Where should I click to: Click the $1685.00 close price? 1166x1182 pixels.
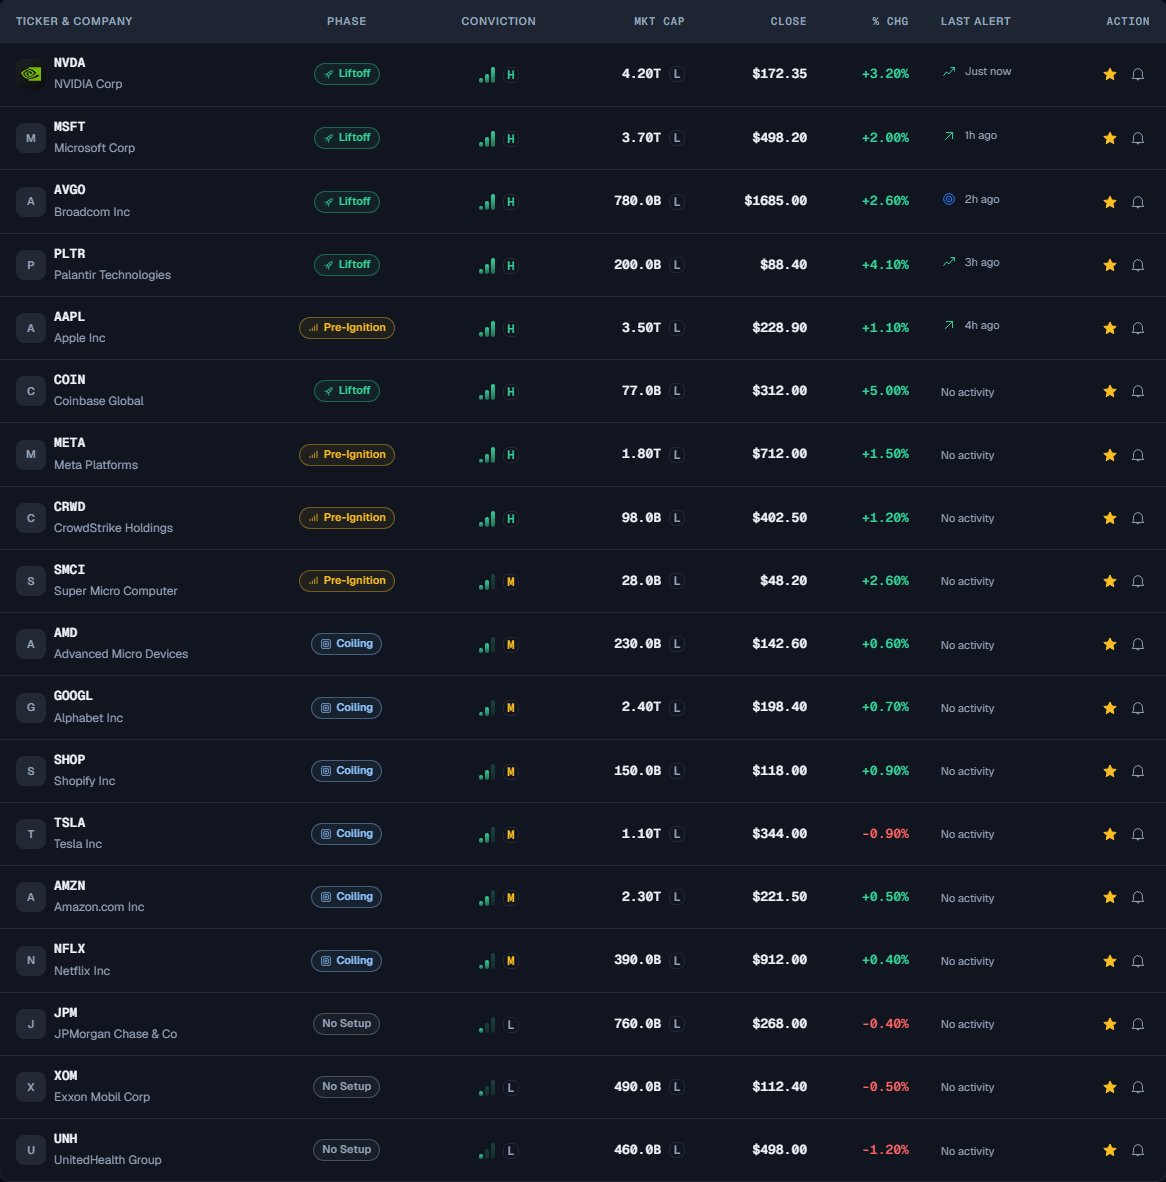pos(776,201)
